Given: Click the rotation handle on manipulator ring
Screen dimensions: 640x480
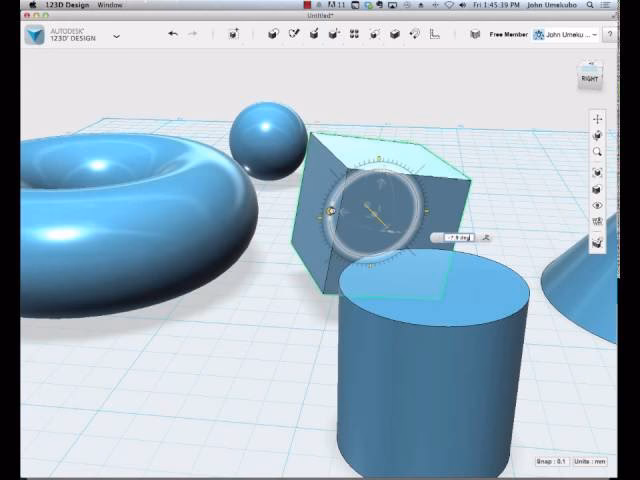Looking at the screenshot, I should (331, 211).
